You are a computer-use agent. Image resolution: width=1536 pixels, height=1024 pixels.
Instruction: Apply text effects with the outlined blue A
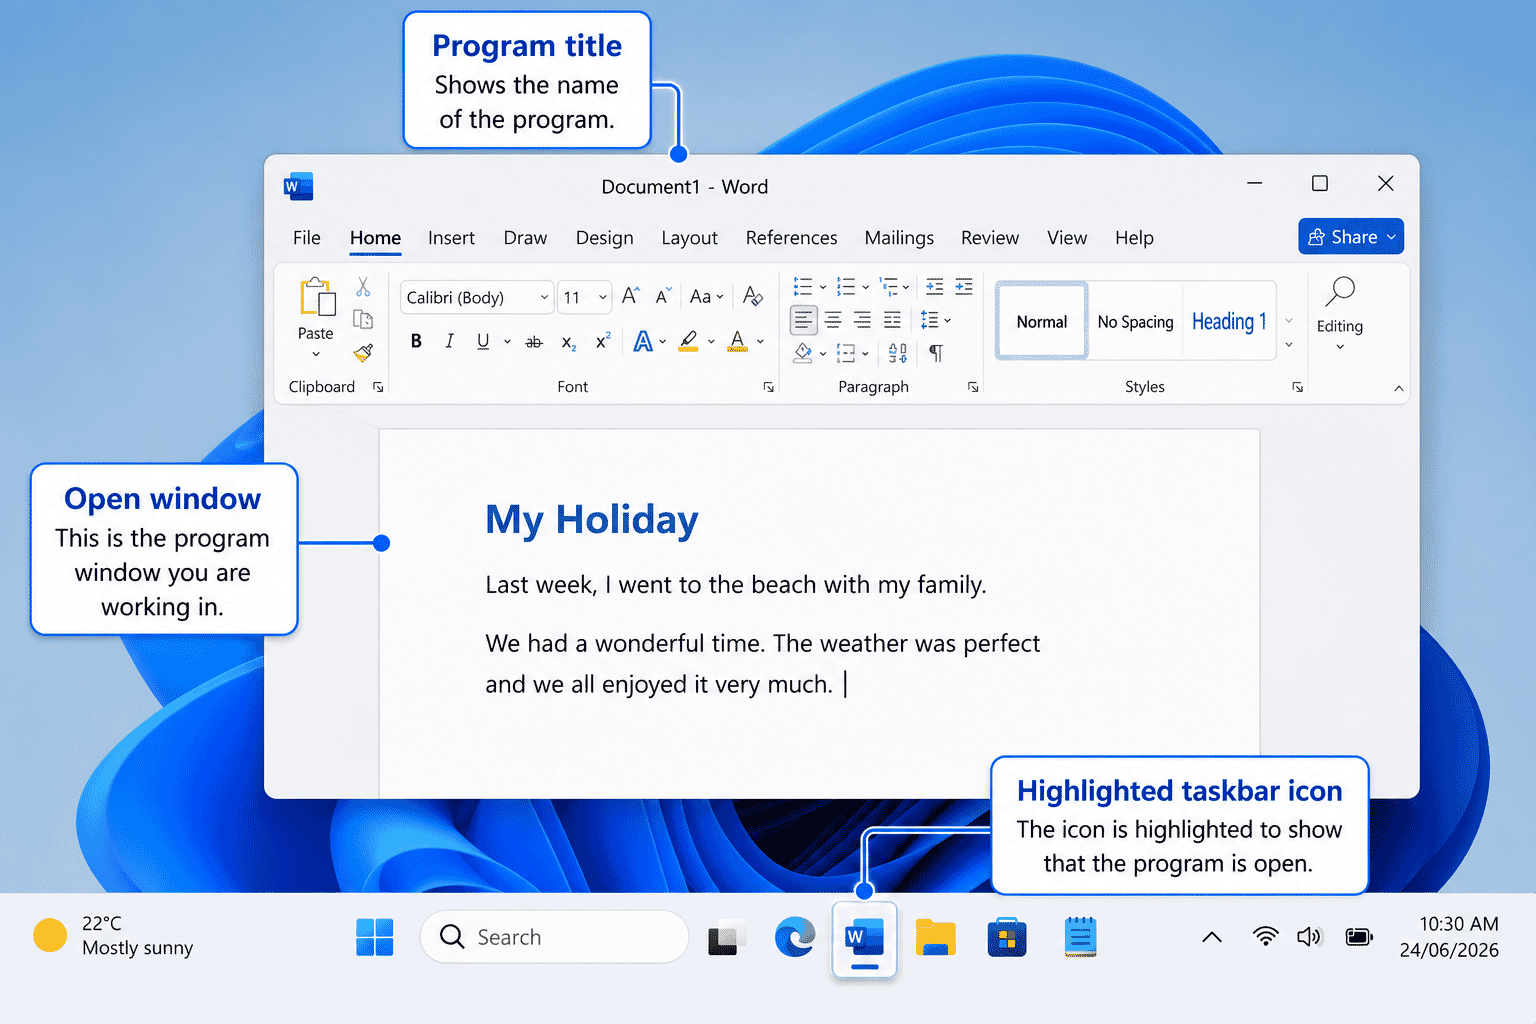coord(643,342)
